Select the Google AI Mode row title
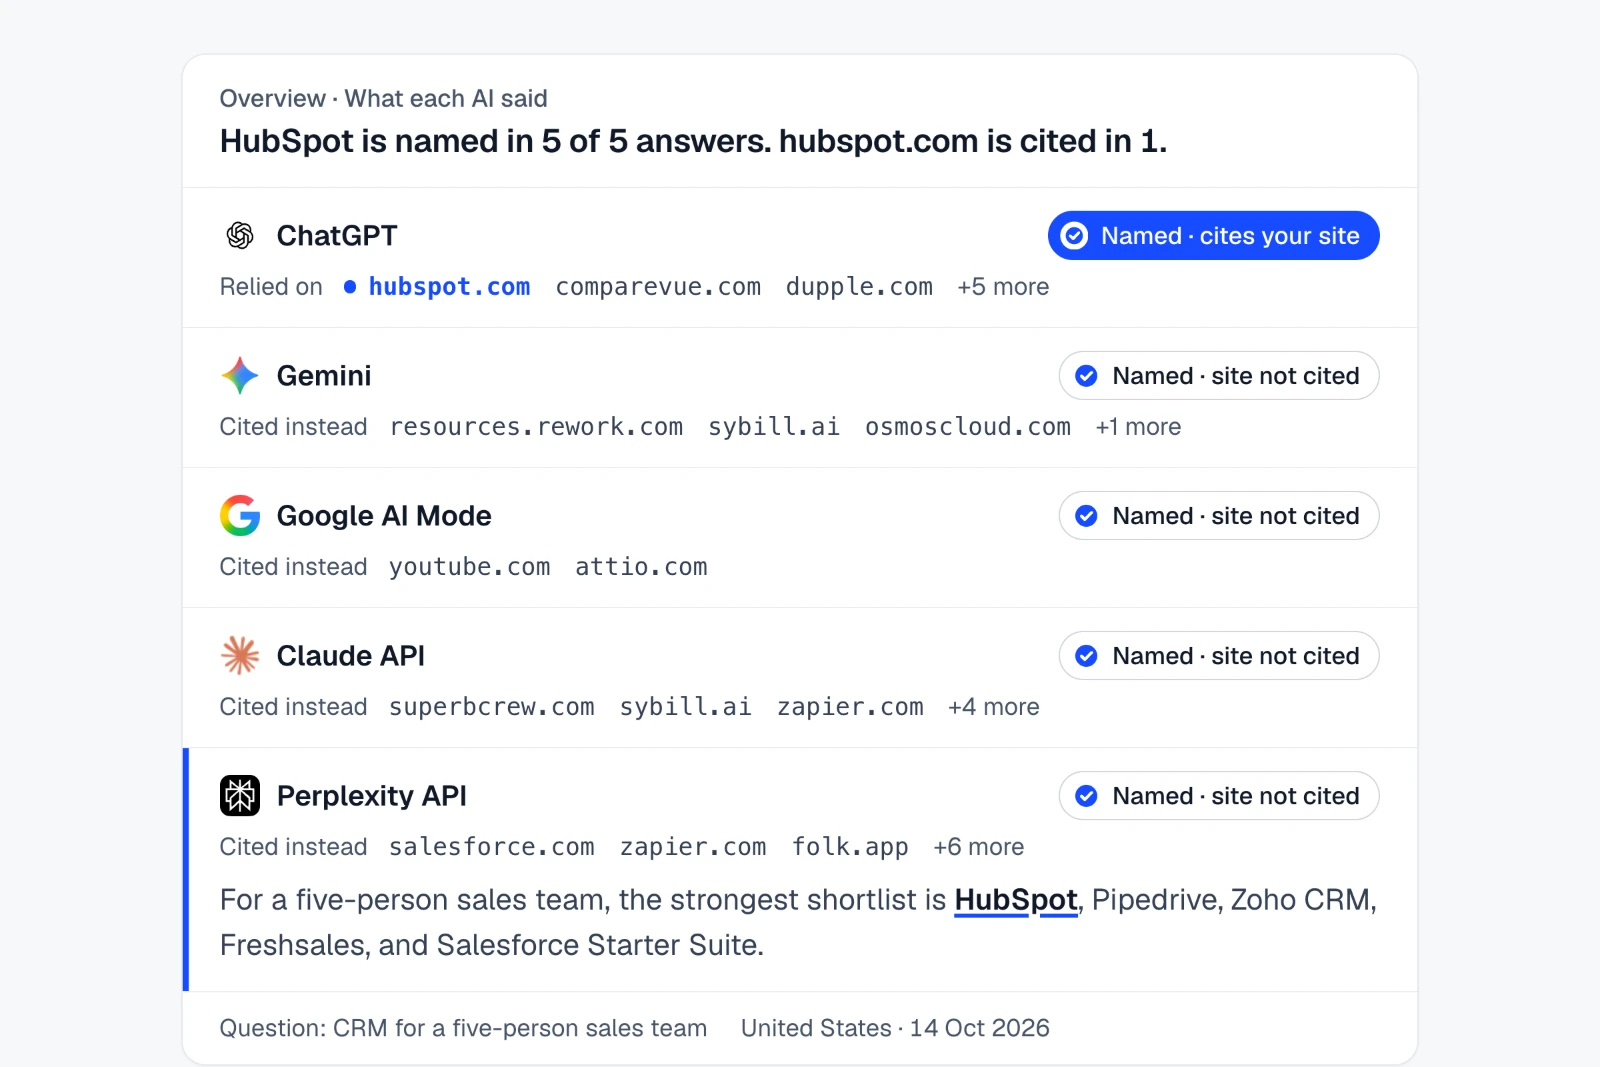Image resolution: width=1600 pixels, height=1067 pixels. [384, 516]
